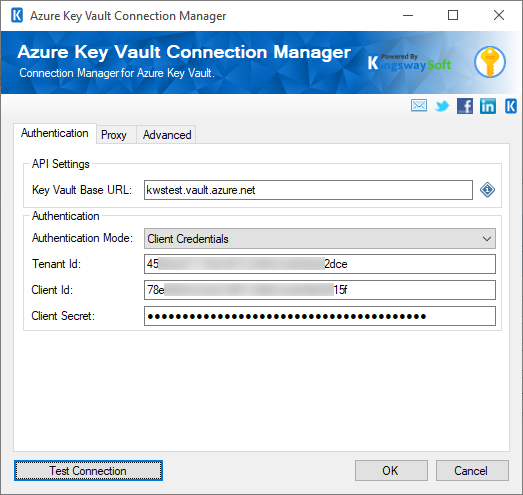The width and height of the screenshot is (523, 495).
Task: Click the KingswaySoft app icon in title bar
Action: pos(17,15)
